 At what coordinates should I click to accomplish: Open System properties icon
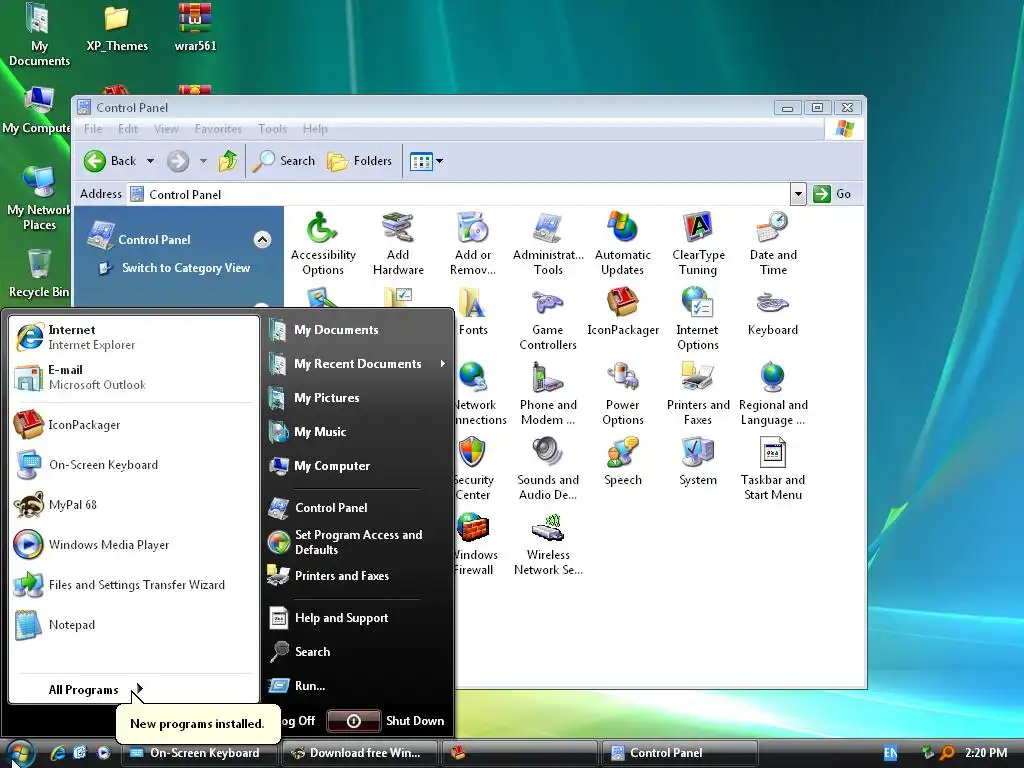(697, 462)
